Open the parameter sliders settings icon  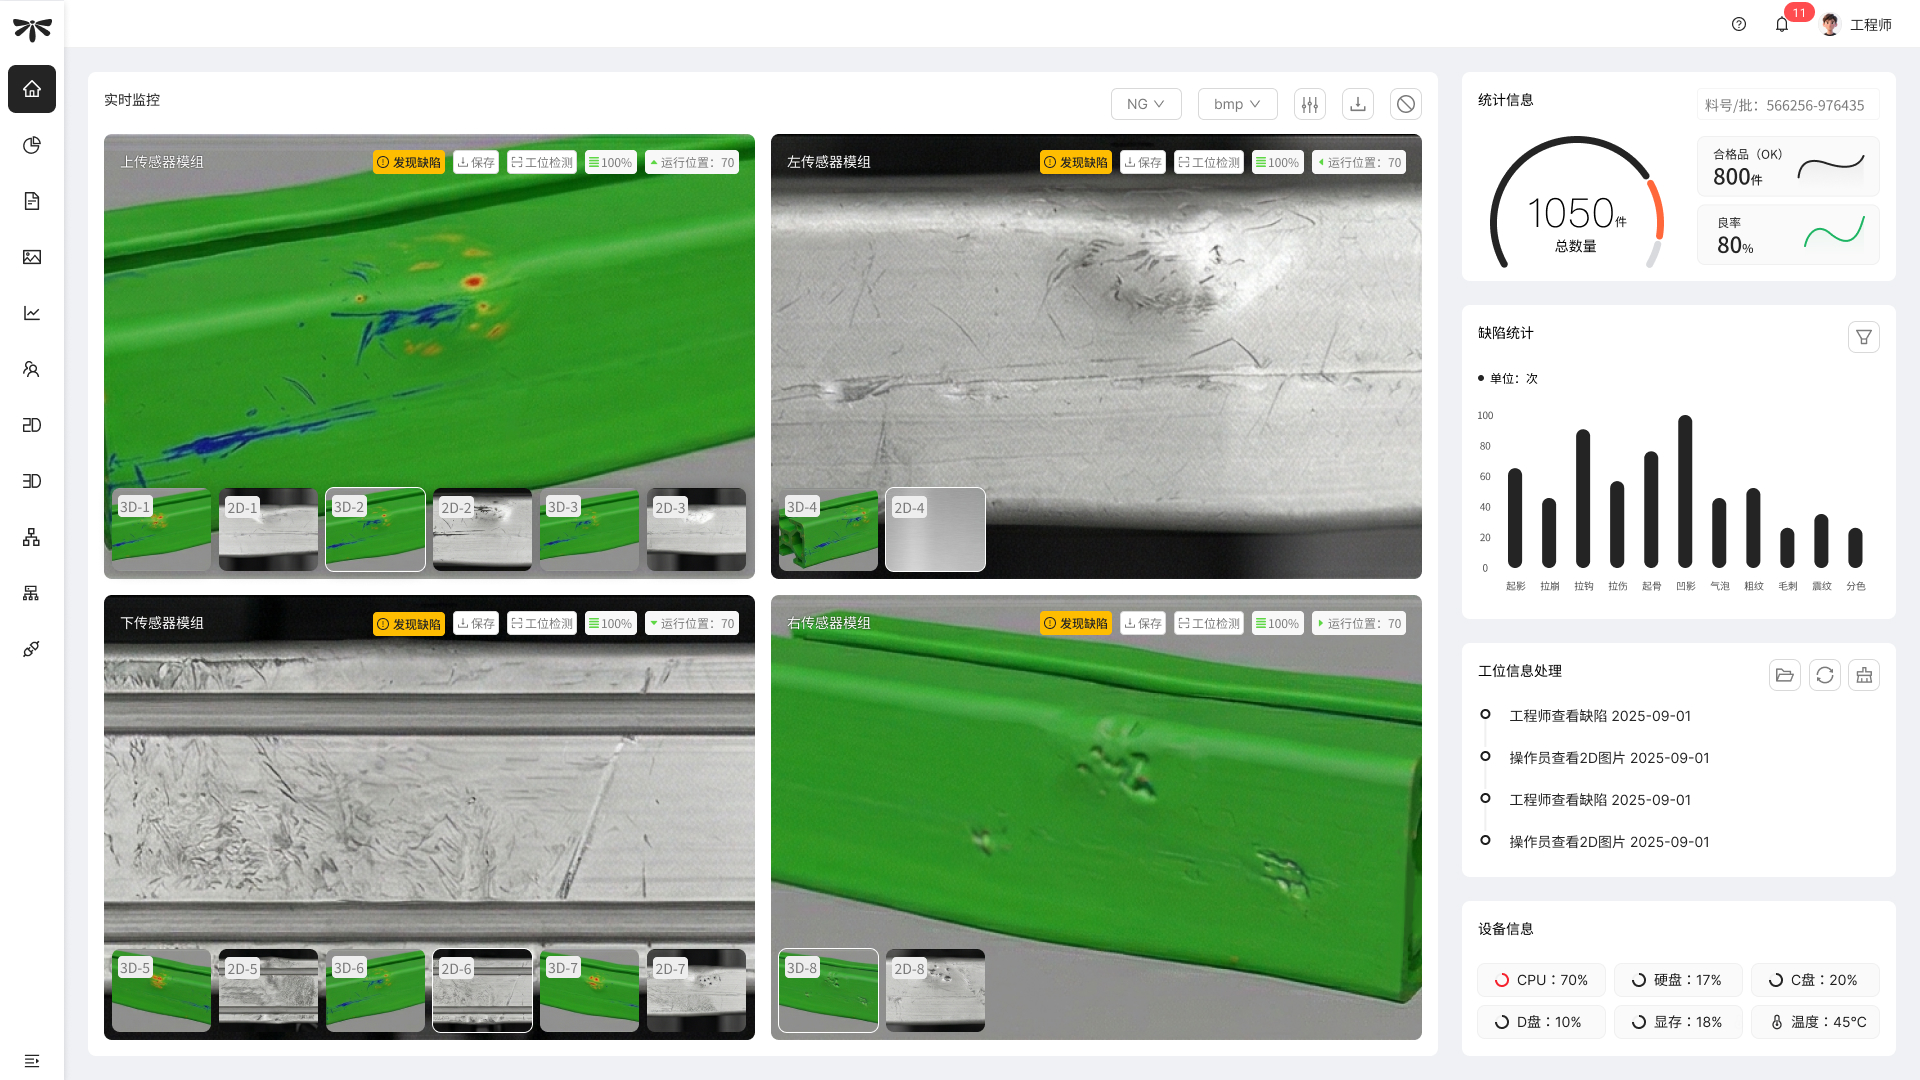(x=1310, y=104)
